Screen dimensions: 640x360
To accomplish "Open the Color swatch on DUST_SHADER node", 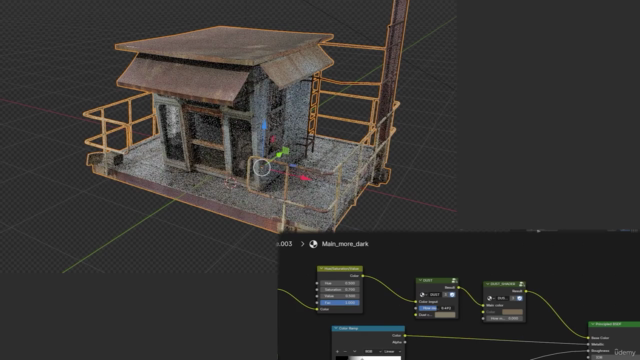I will [x=512, y=312].
